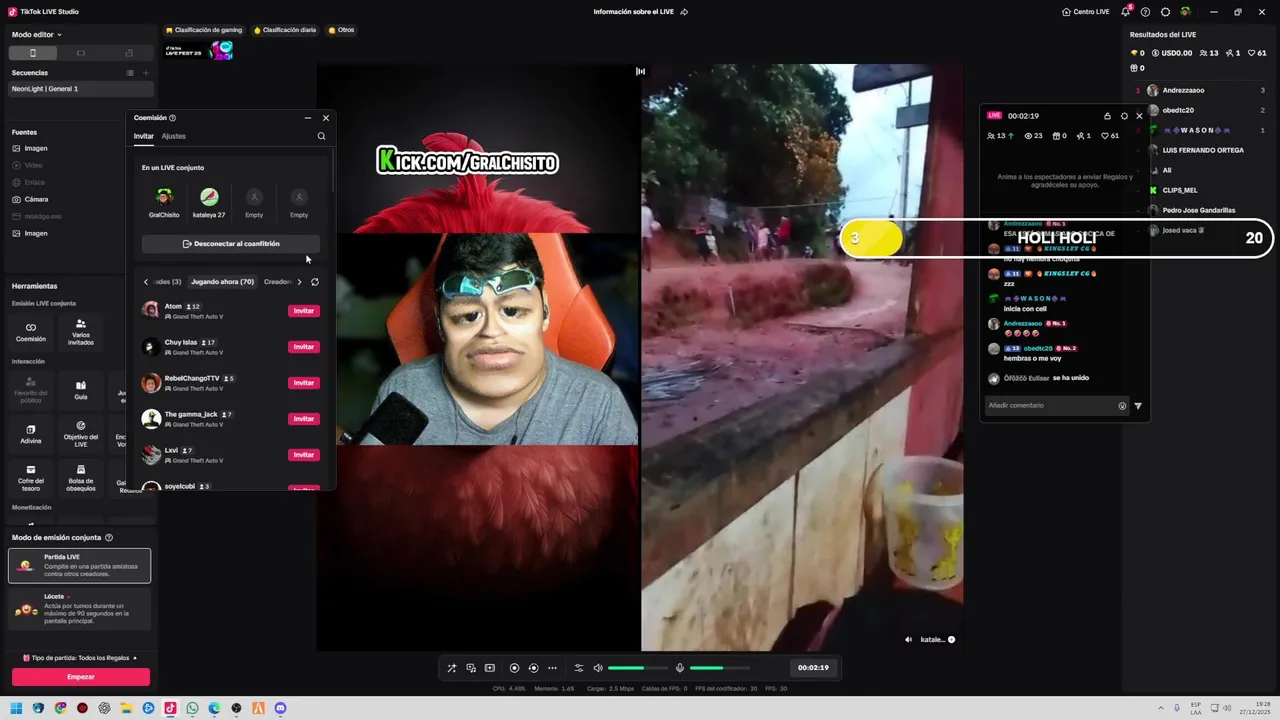Search creators in the Coemisión panel
This screenshot has width=1280, height=720.
point(321,136)
